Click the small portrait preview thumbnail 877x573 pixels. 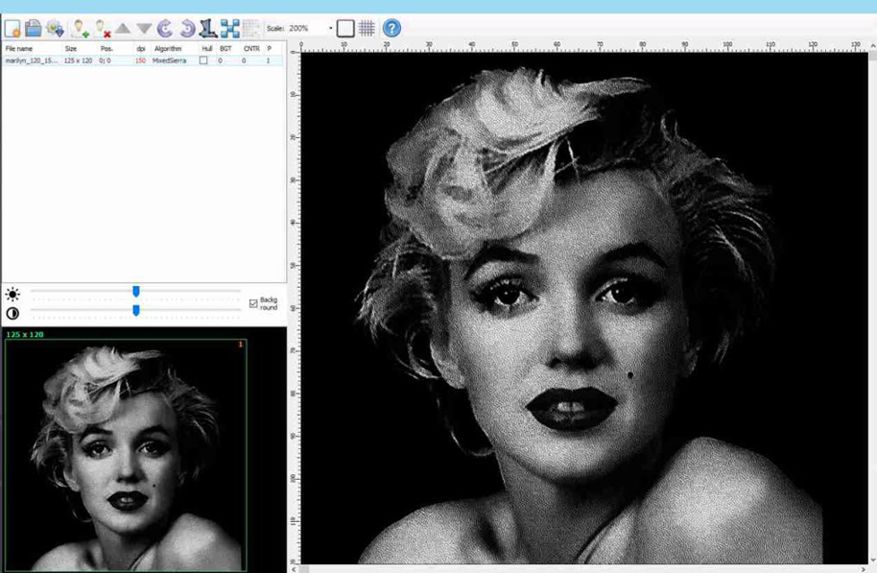click(126, 454)
